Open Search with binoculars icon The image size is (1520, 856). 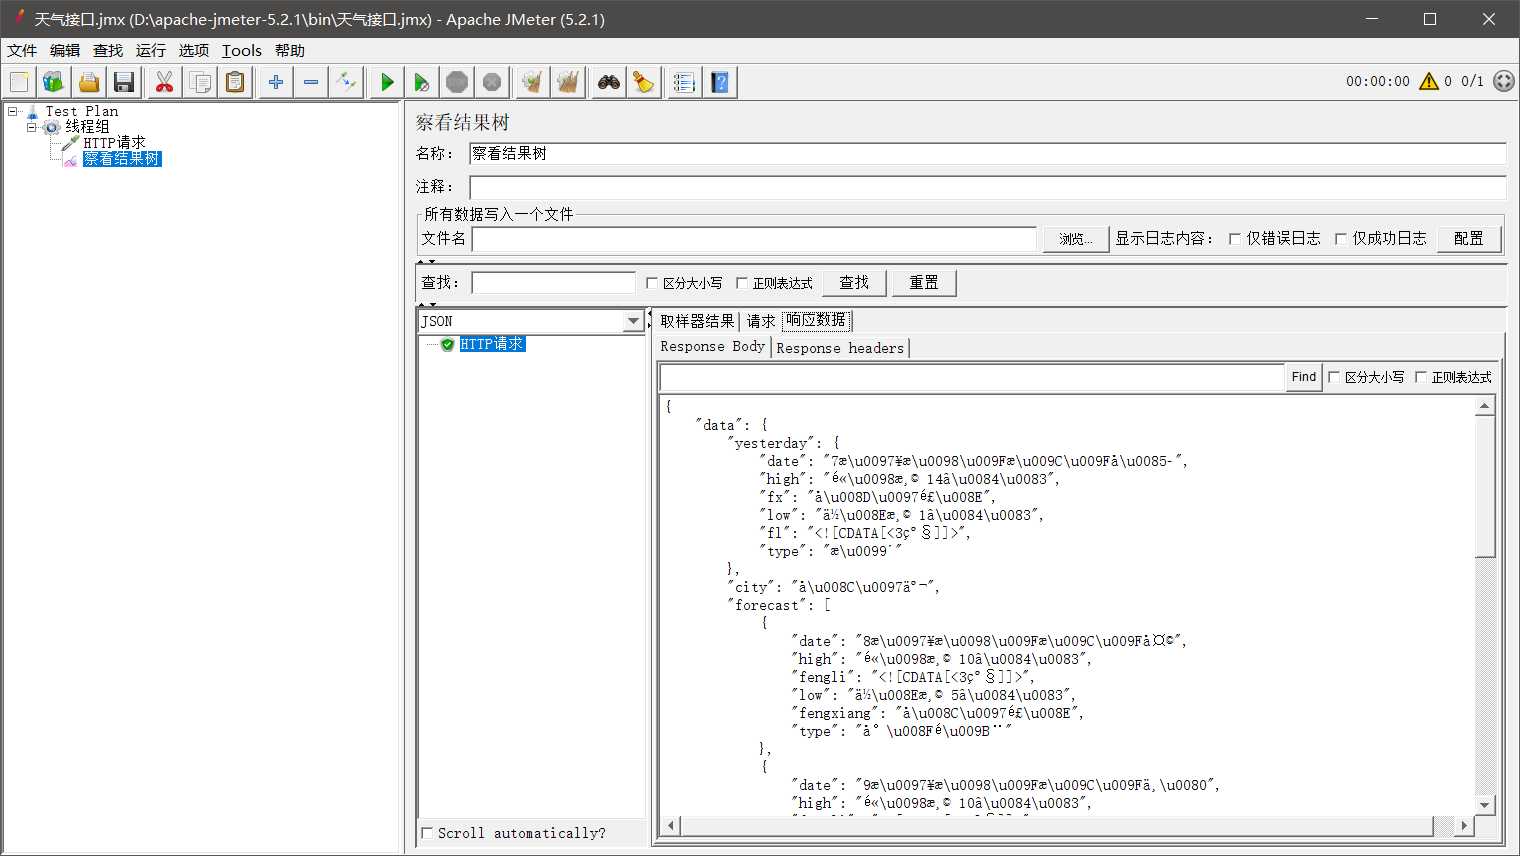[x=609, y=82]
